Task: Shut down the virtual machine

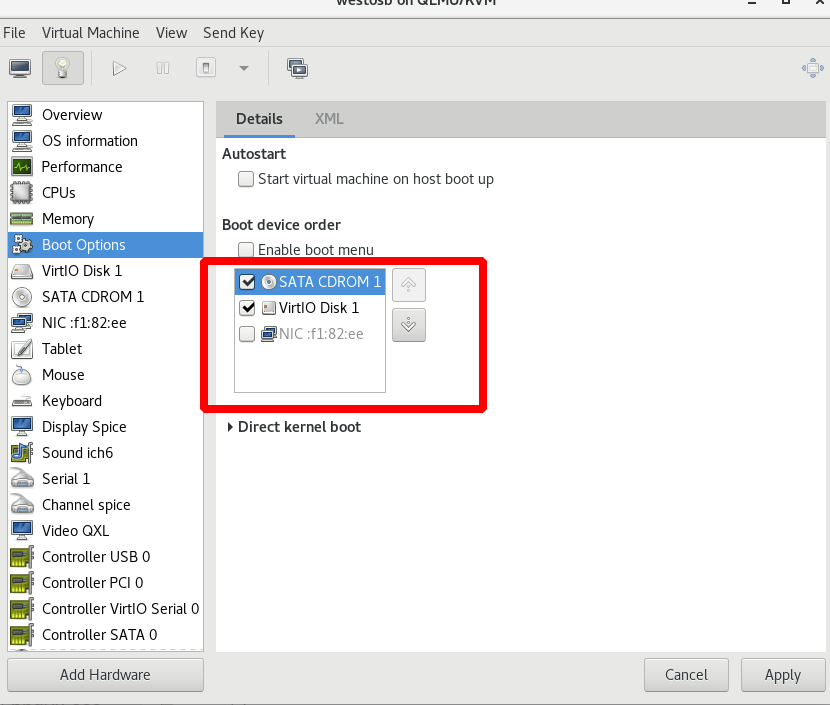Action: click(x=206, y=68)
